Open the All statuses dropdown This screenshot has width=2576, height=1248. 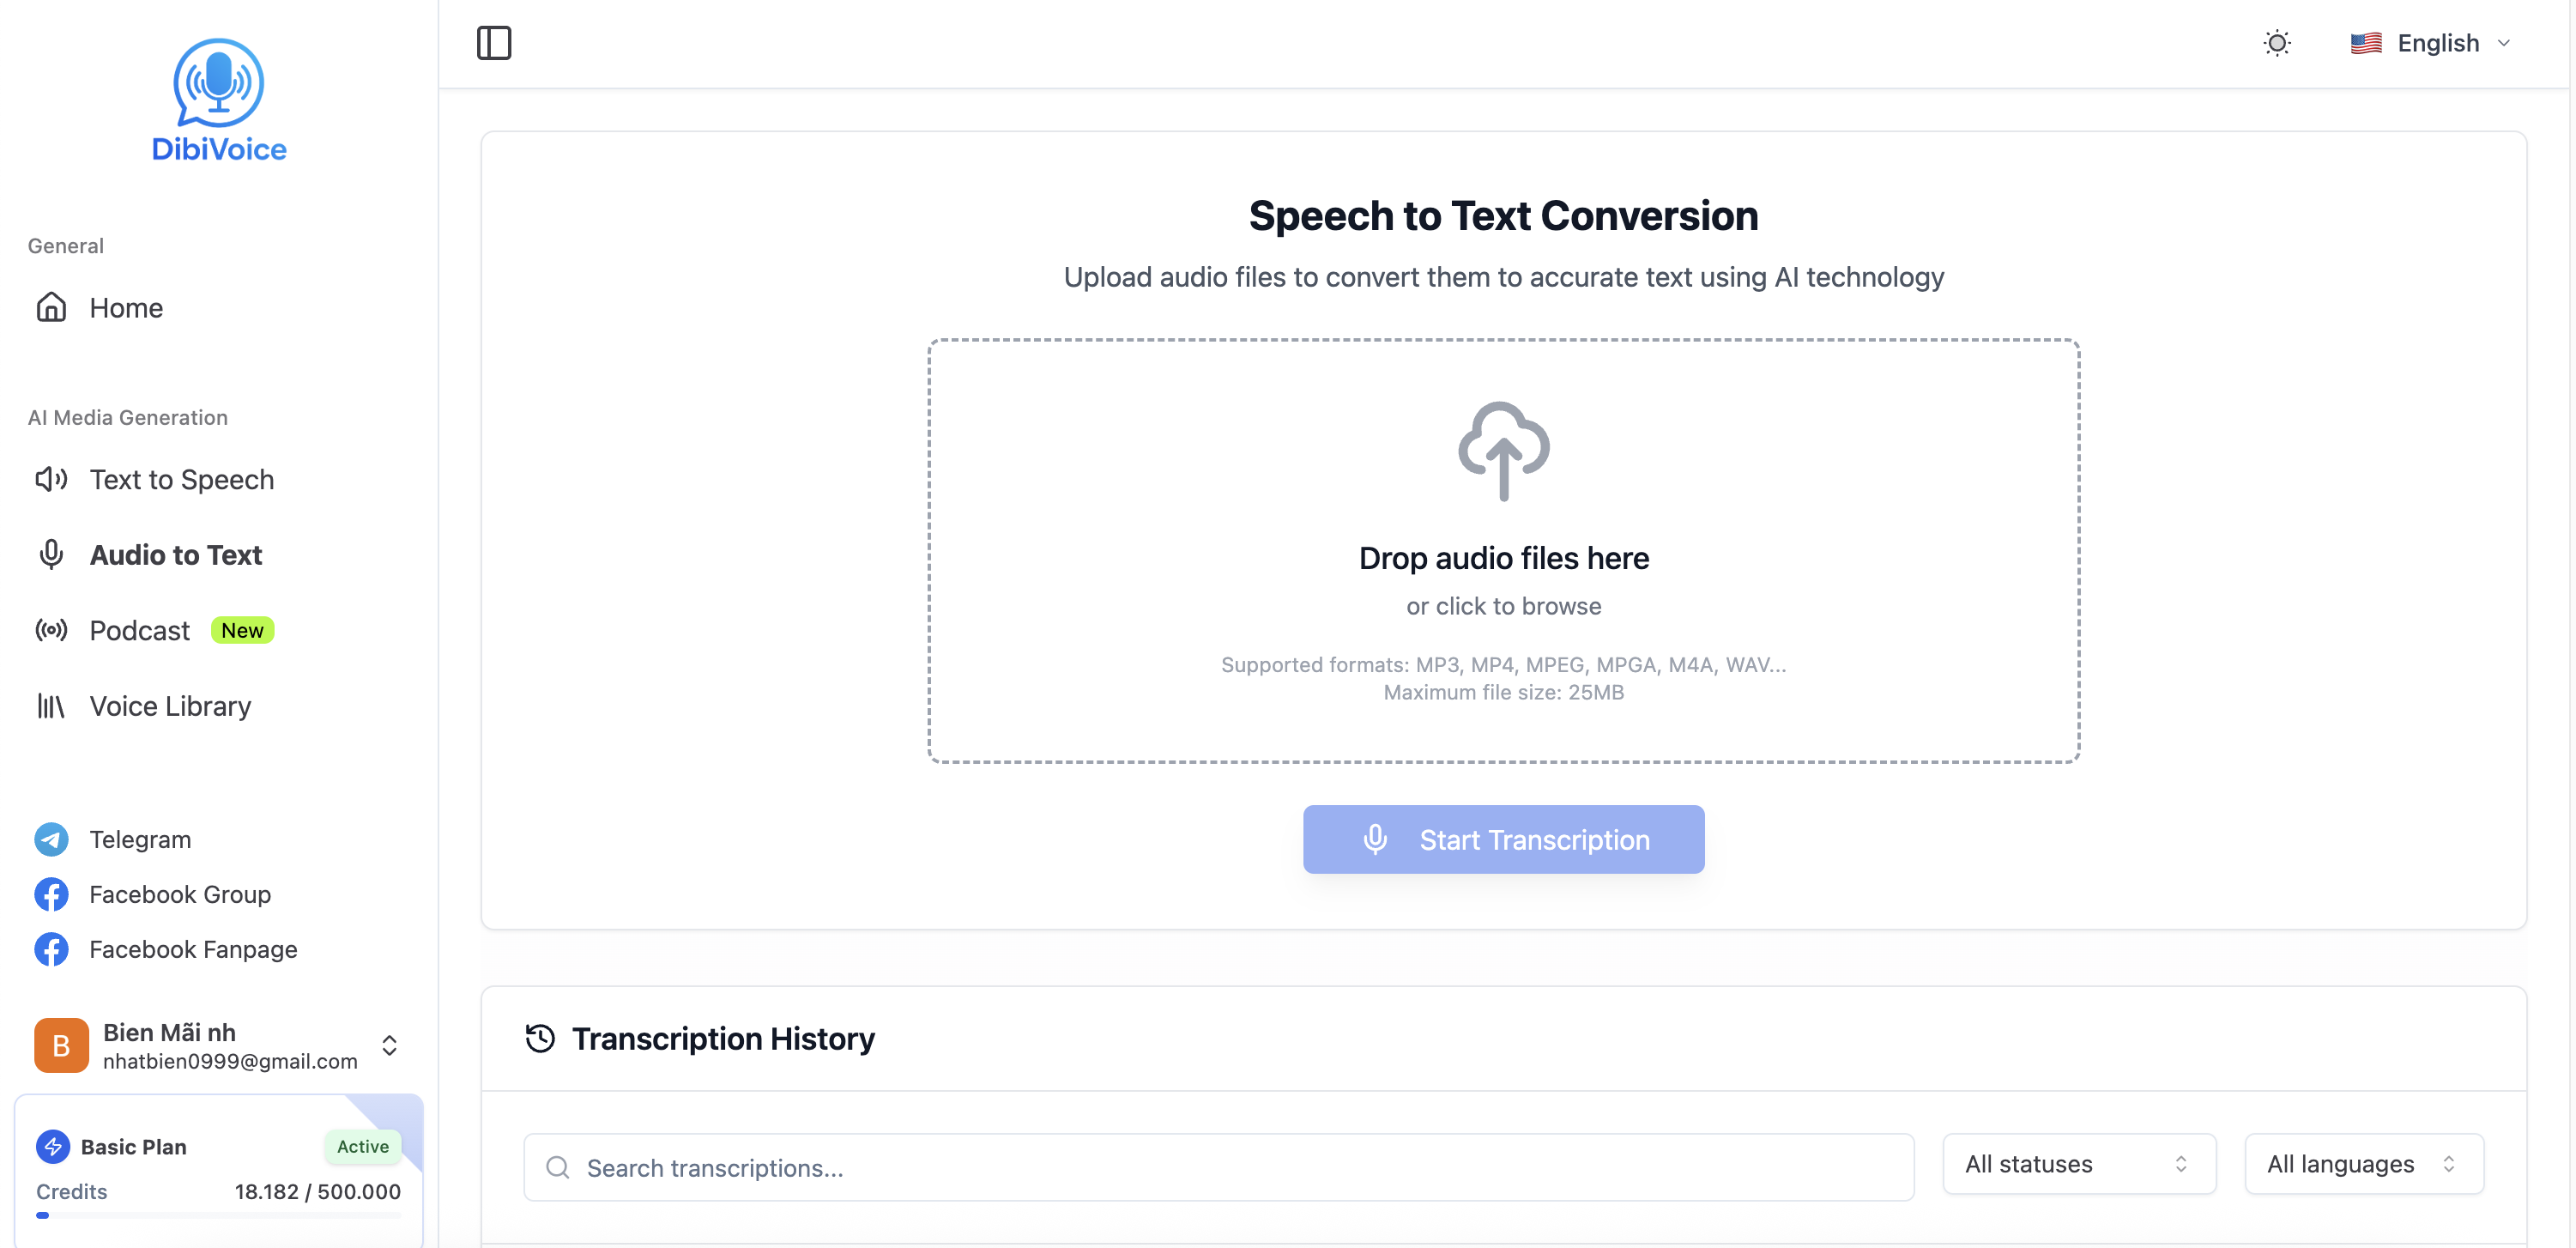coord(2079,1164)
